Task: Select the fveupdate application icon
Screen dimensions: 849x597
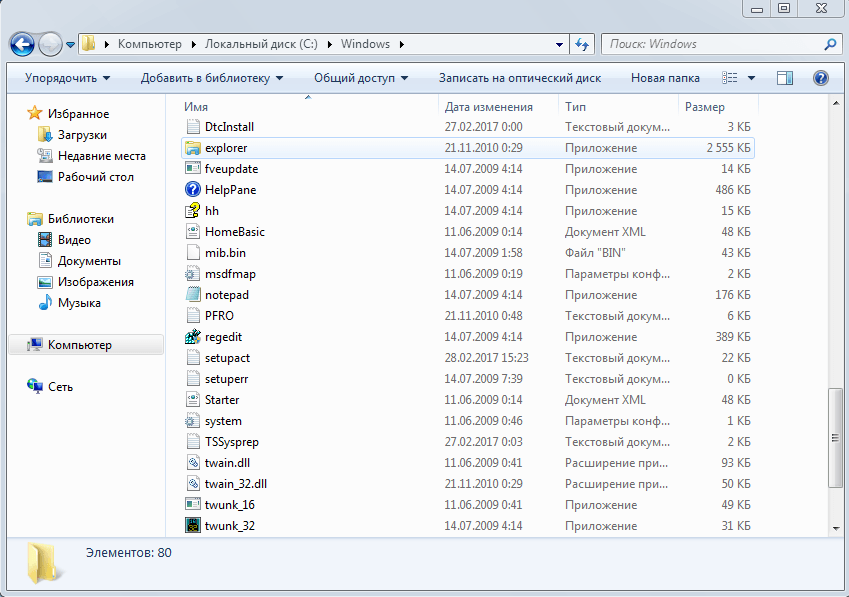Action: point(193,168)
